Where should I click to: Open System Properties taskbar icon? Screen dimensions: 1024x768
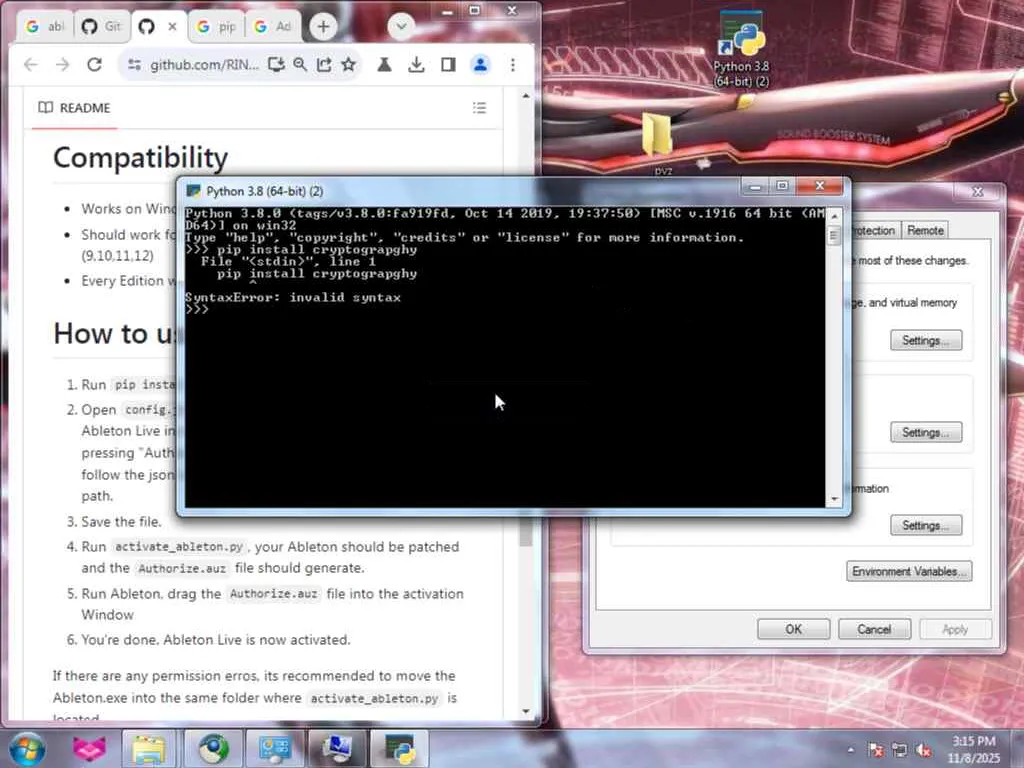click(337, 749)
